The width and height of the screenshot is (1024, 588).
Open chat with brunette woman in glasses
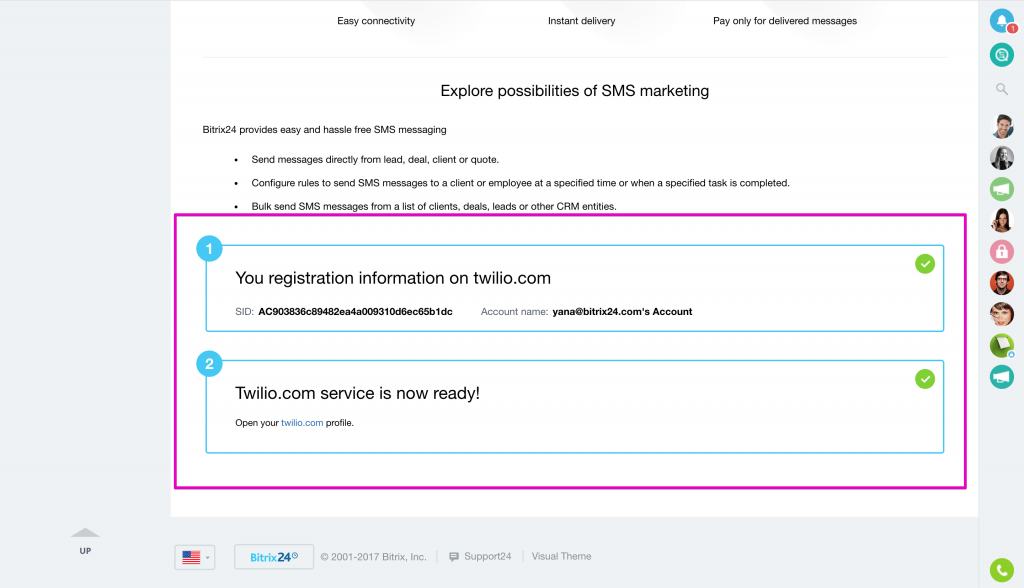point(1002,220)
